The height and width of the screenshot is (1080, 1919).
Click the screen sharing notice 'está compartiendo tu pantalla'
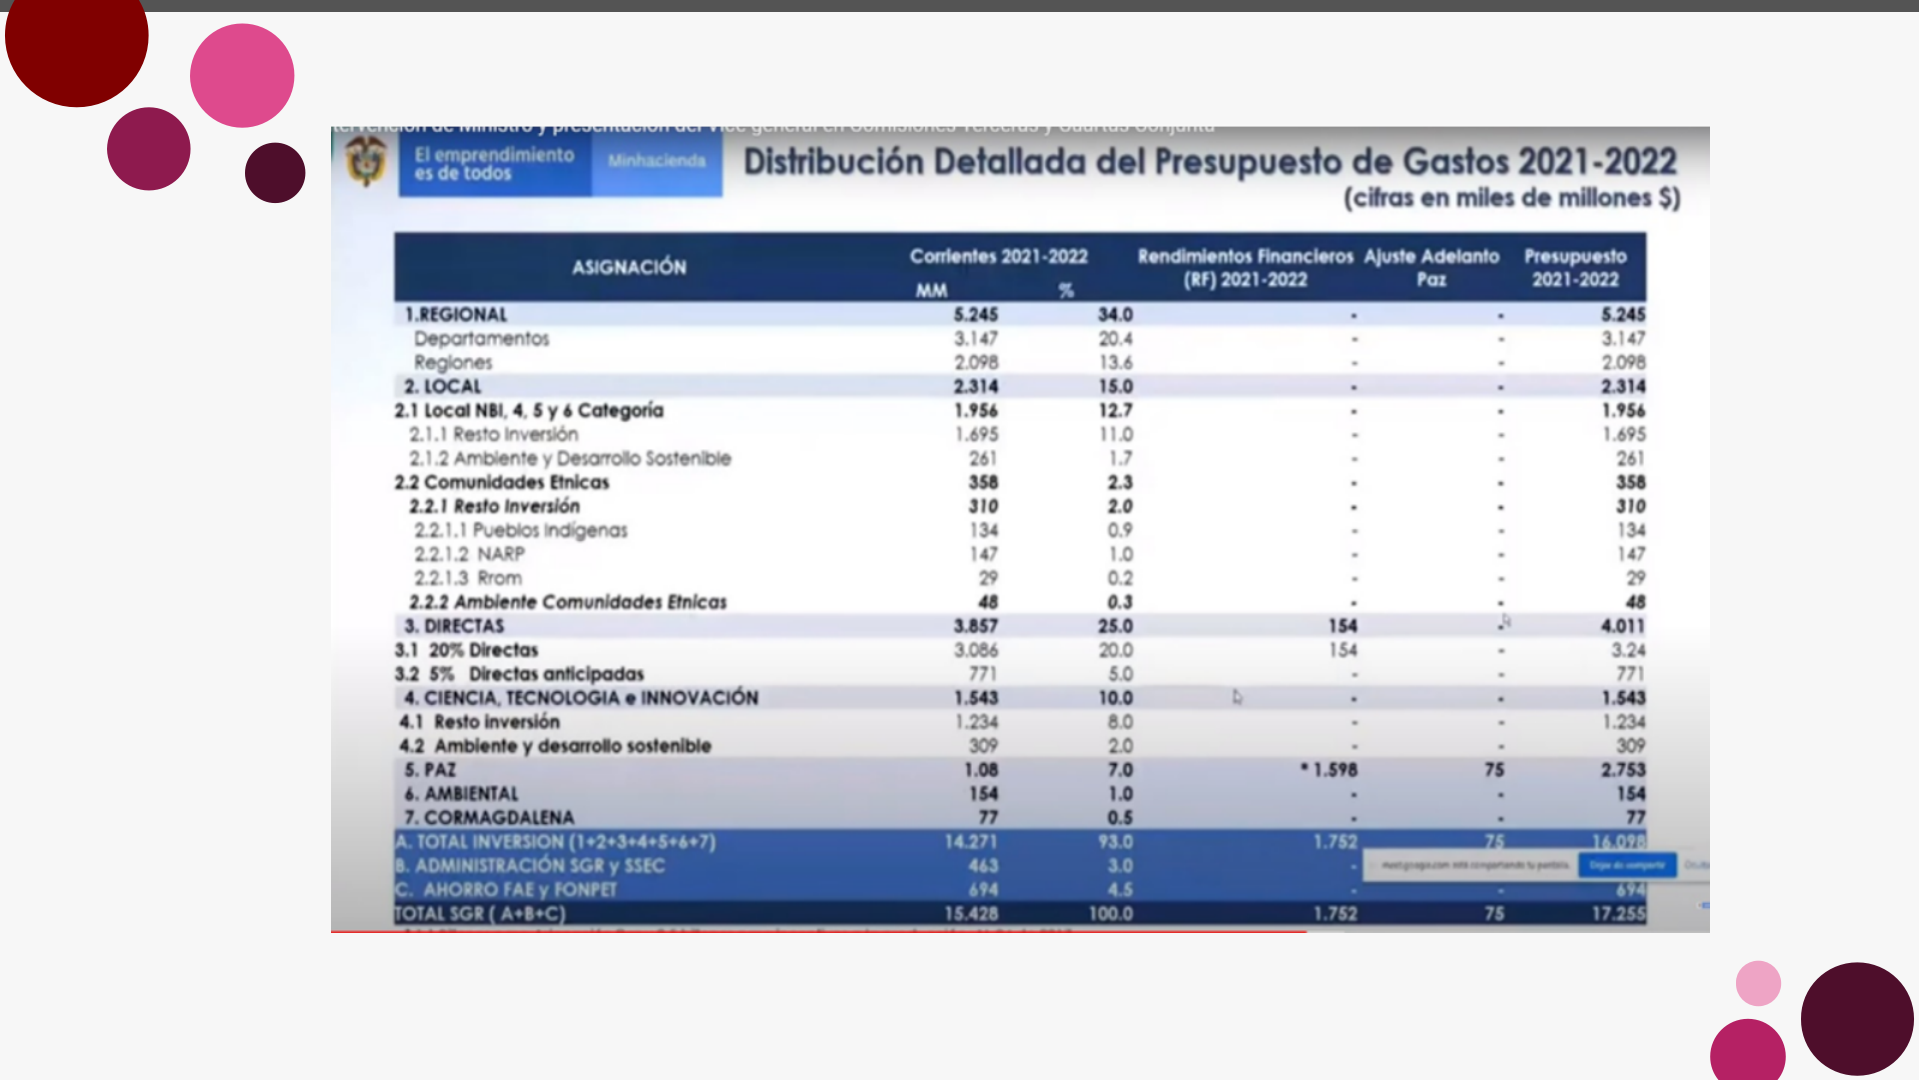tap(1475, 865)
